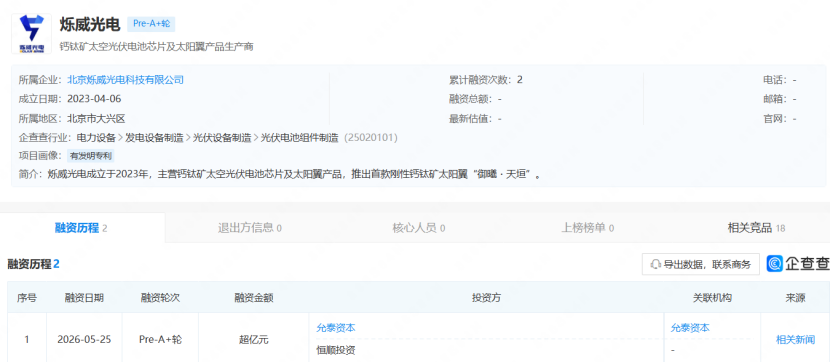Image resolution: width=831 pixels, height=362 pixels.
Task: Click the 2026-05-25 financing date cell
Action: [84, 339]
